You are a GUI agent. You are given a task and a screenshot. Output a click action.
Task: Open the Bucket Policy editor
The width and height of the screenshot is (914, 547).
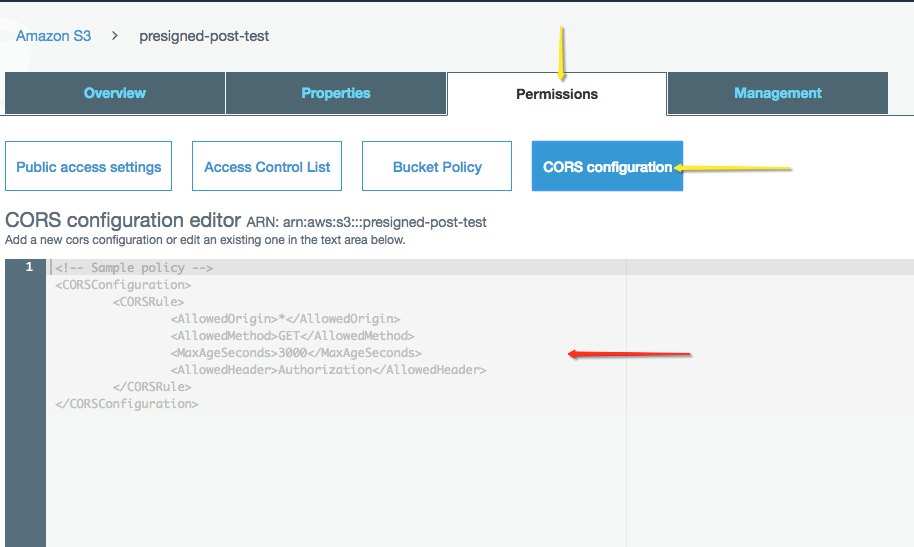pos(437,167)
